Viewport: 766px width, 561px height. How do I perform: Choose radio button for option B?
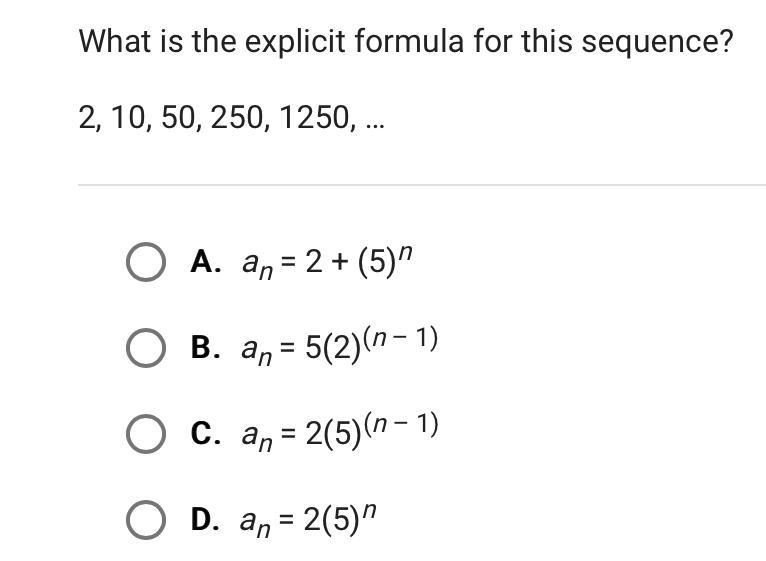click(x=146, y=348)
